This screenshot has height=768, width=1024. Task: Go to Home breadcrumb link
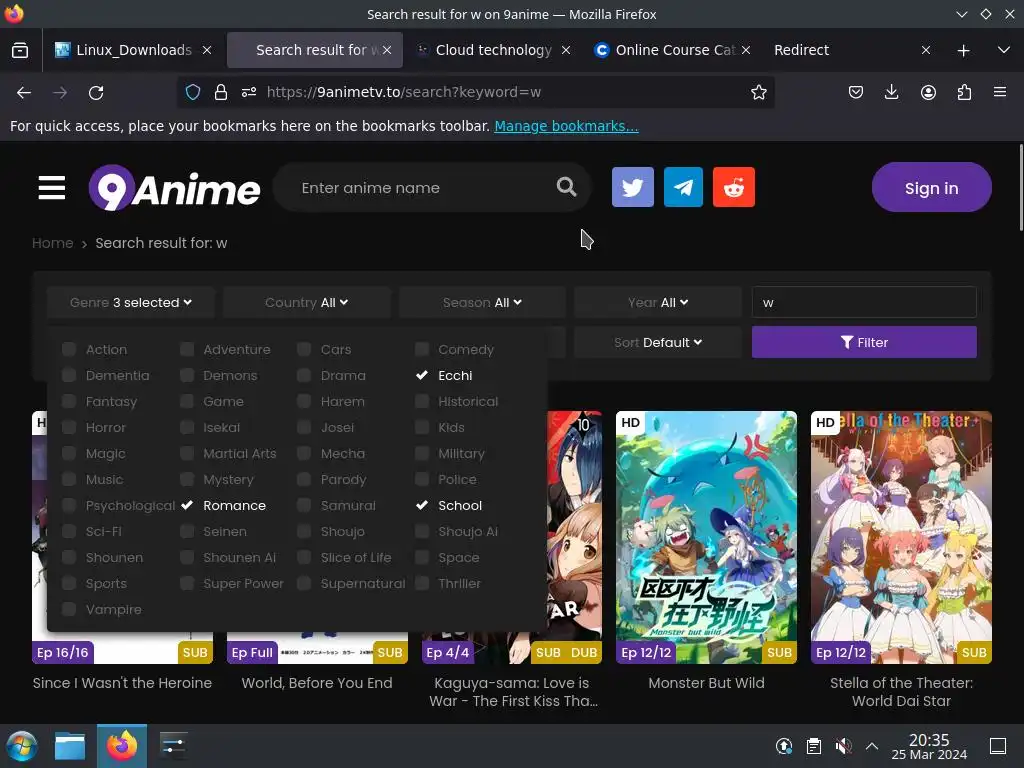[53, 243]
